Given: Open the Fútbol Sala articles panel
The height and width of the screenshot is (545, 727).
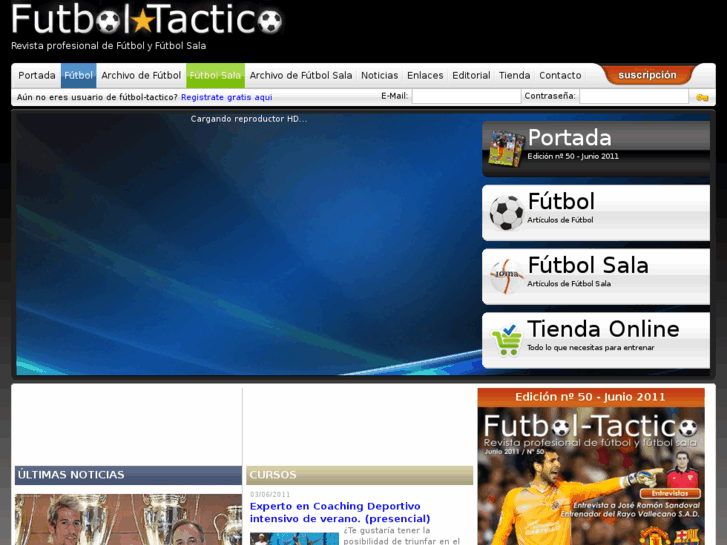Looking at the screenshot, I should coord(596,276).
